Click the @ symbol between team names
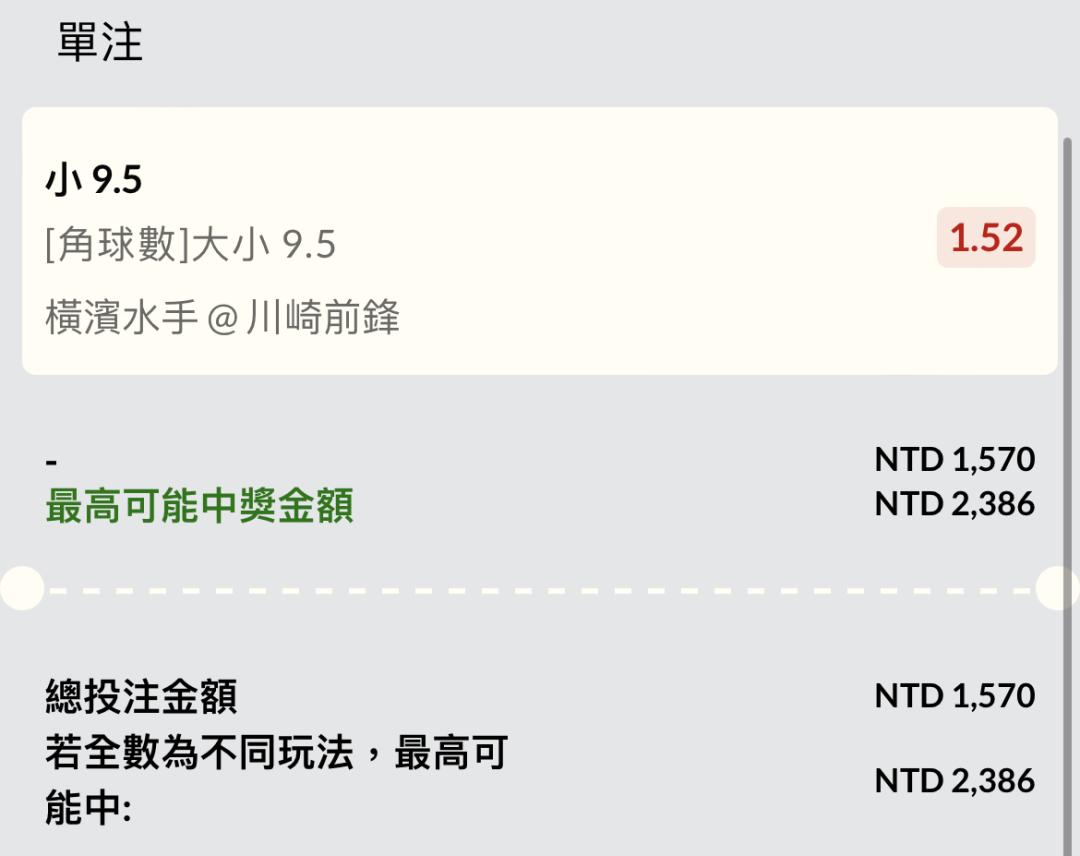This screenshot has height=856, width=1080. (220, 319)
